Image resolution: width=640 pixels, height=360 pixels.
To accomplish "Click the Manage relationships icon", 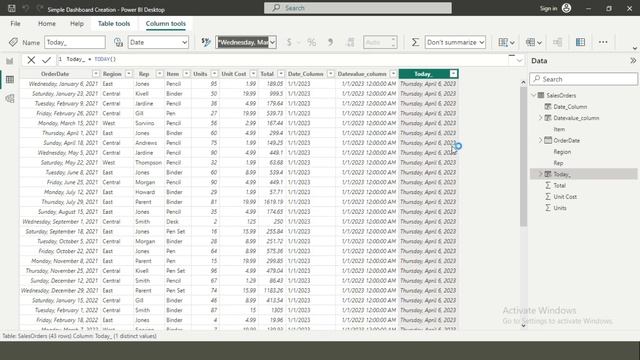I will pos(558,42).
